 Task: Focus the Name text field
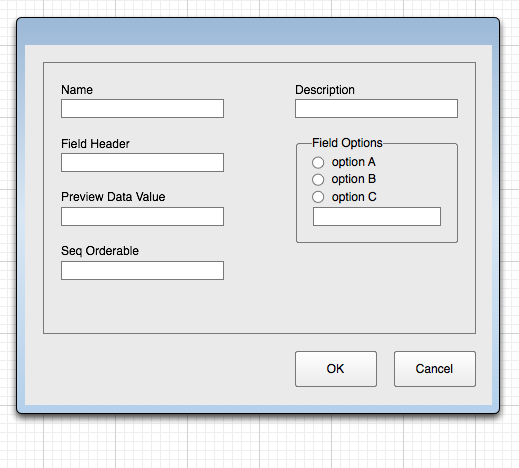(142, 108)
